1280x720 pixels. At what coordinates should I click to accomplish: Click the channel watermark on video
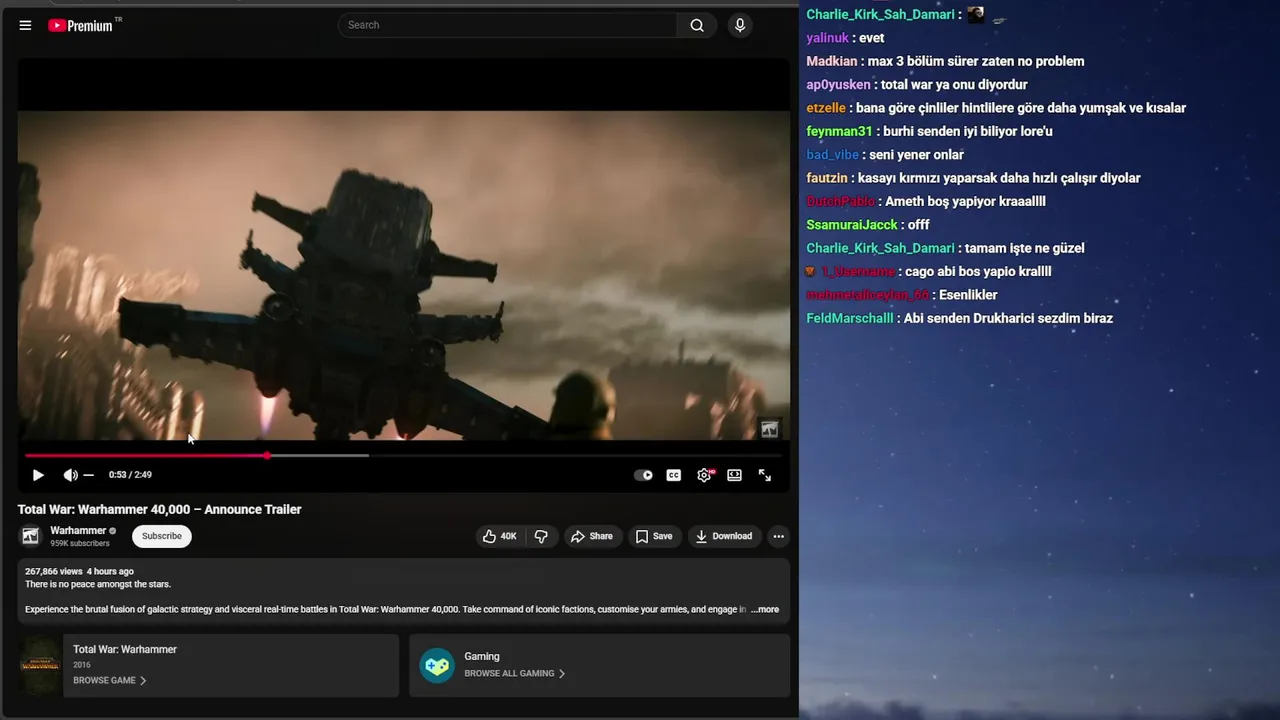[x=769, y=429]
